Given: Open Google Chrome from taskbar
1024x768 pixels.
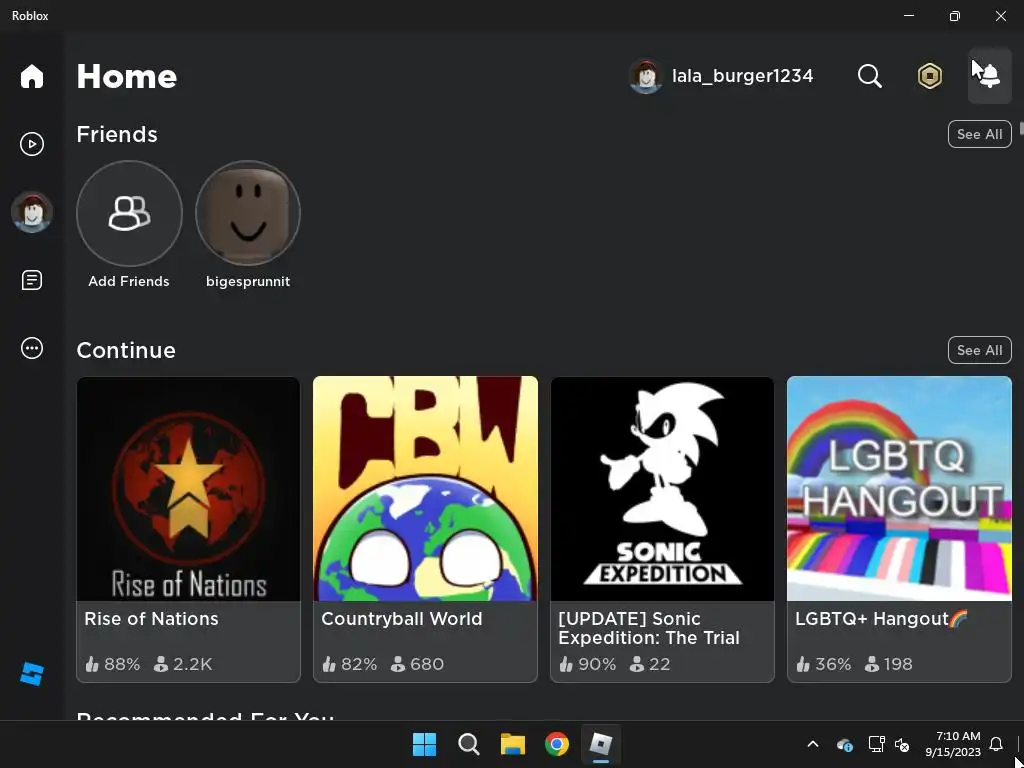Looking at the screenshot, I should 557,744.
